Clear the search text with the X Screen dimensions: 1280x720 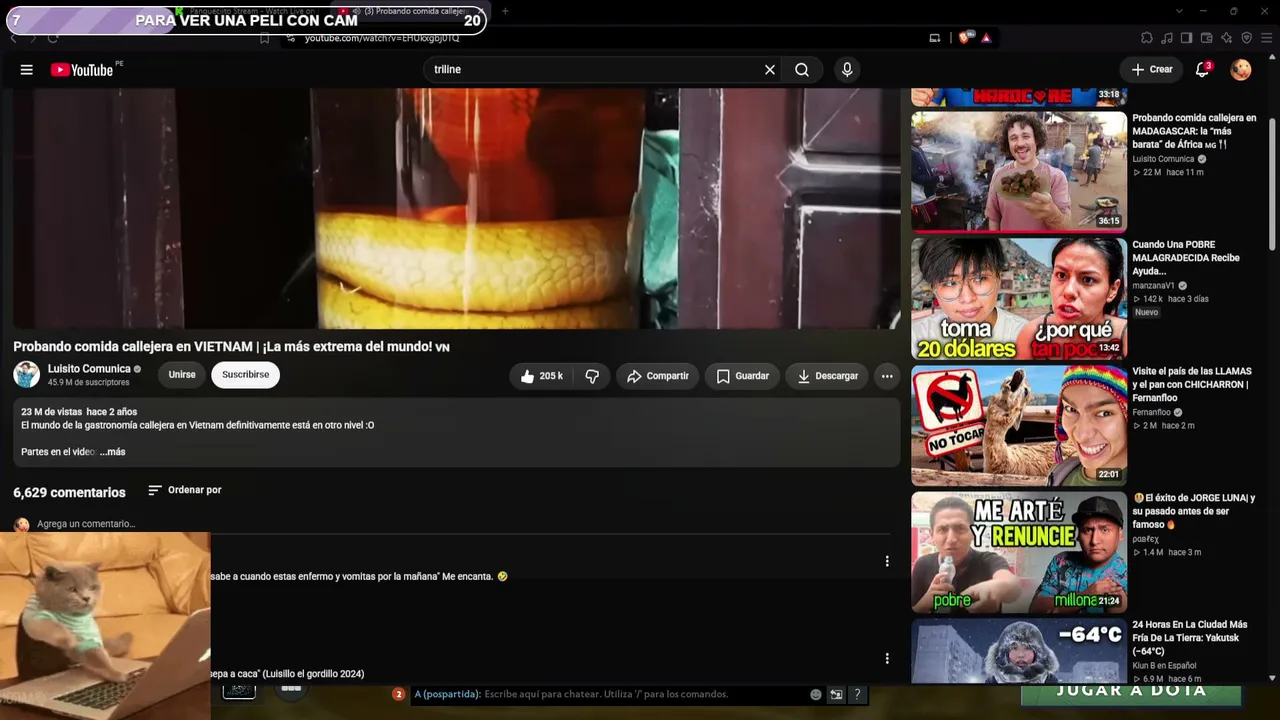(770, 70)
